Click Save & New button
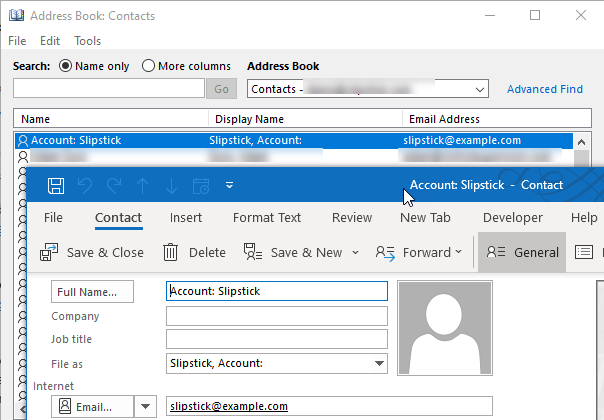Image resolution: width=604 pixels, height=420 pixels. [293, 253]
